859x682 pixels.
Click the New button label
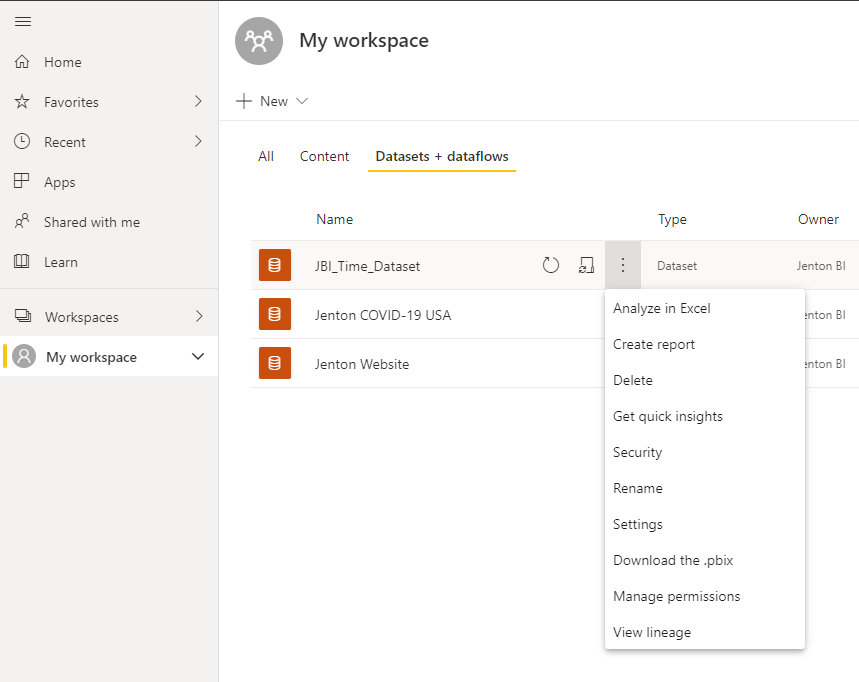pos(274,101)
